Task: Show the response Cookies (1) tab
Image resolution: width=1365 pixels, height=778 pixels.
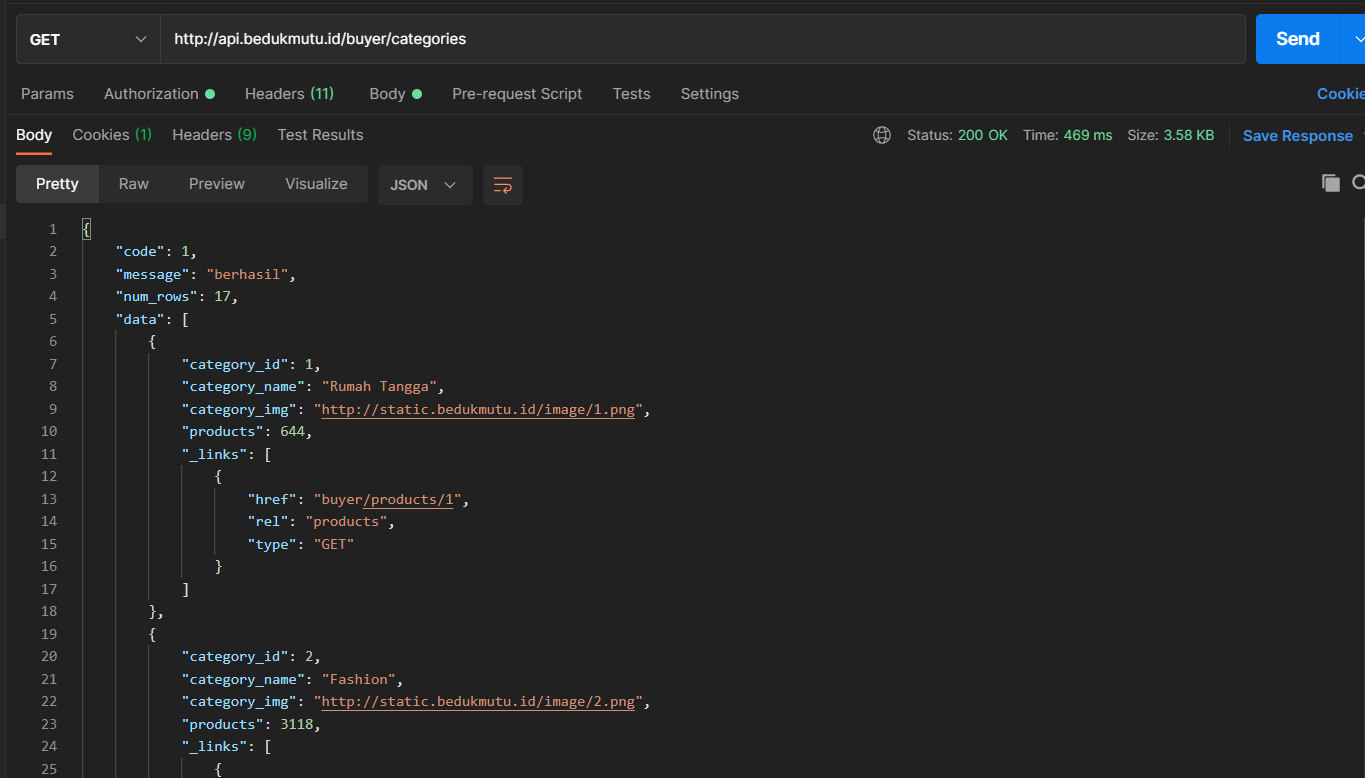Action: [112, 135]
